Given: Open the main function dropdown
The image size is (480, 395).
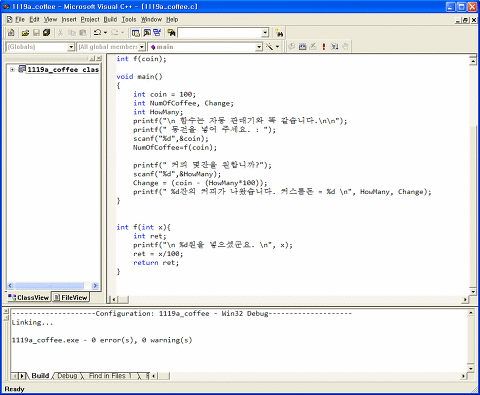Looking at the screenshot, I should [x=259, y=47].
